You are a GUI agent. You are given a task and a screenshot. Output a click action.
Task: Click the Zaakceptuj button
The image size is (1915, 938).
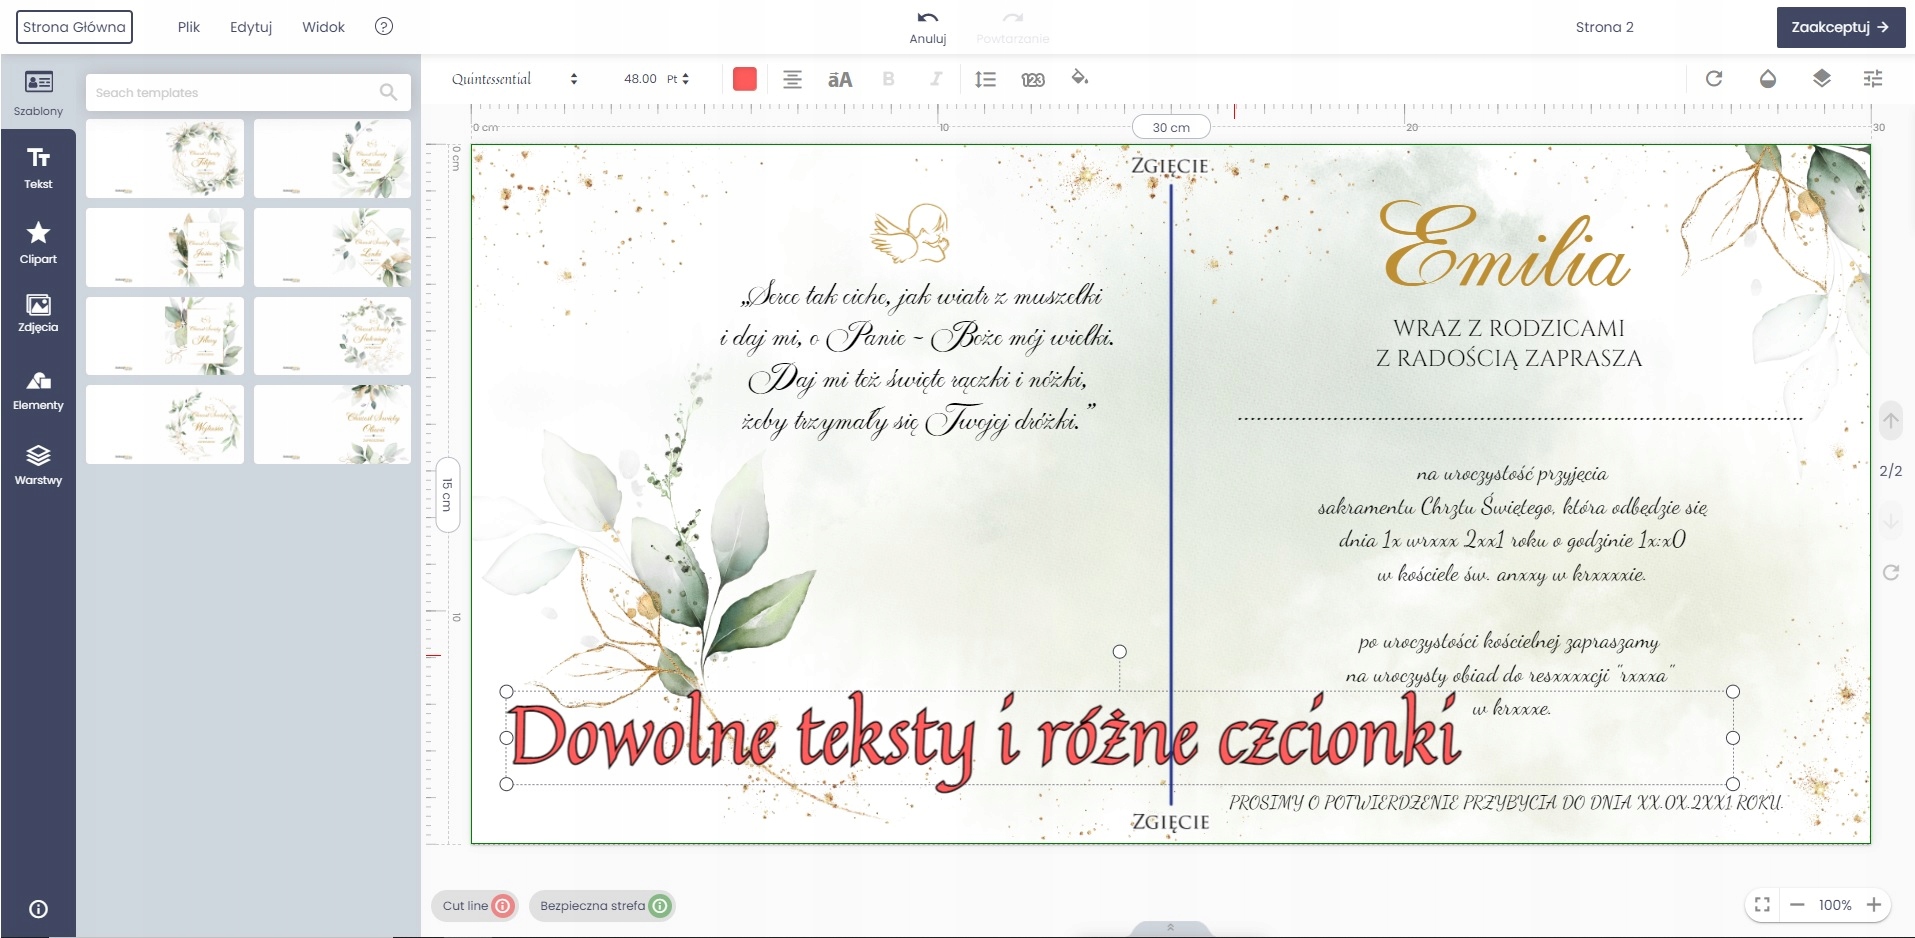(x=1839, y=27)
